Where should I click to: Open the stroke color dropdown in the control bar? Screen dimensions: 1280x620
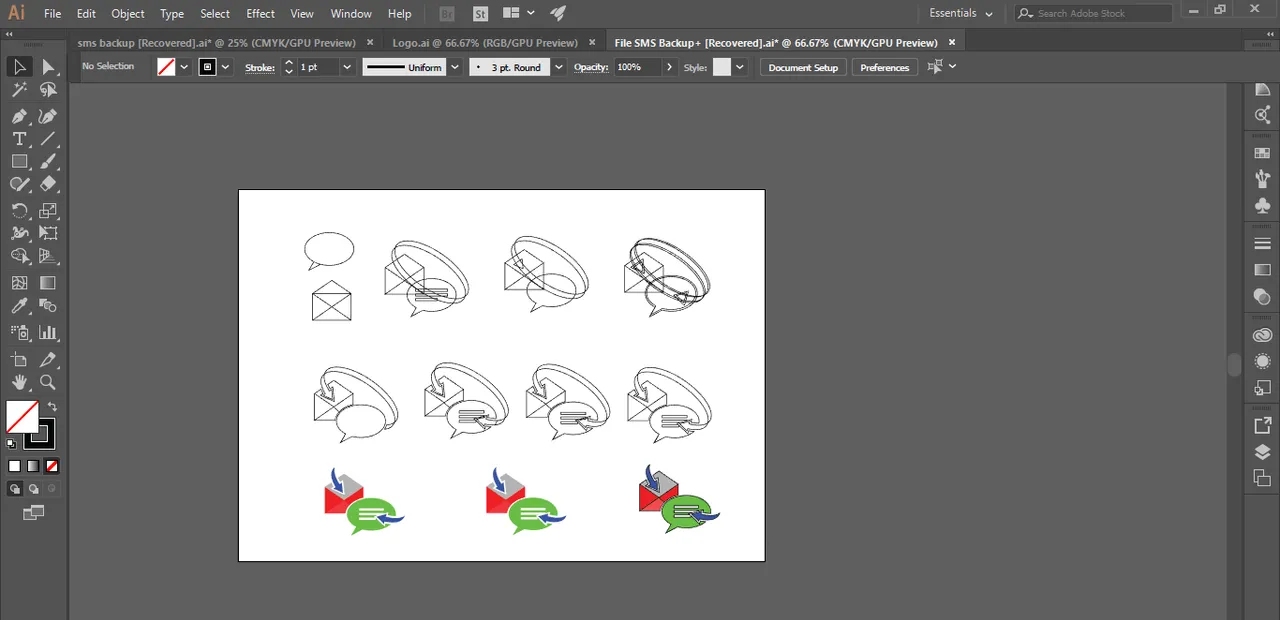pyautogui.click(x=226, y=67)
